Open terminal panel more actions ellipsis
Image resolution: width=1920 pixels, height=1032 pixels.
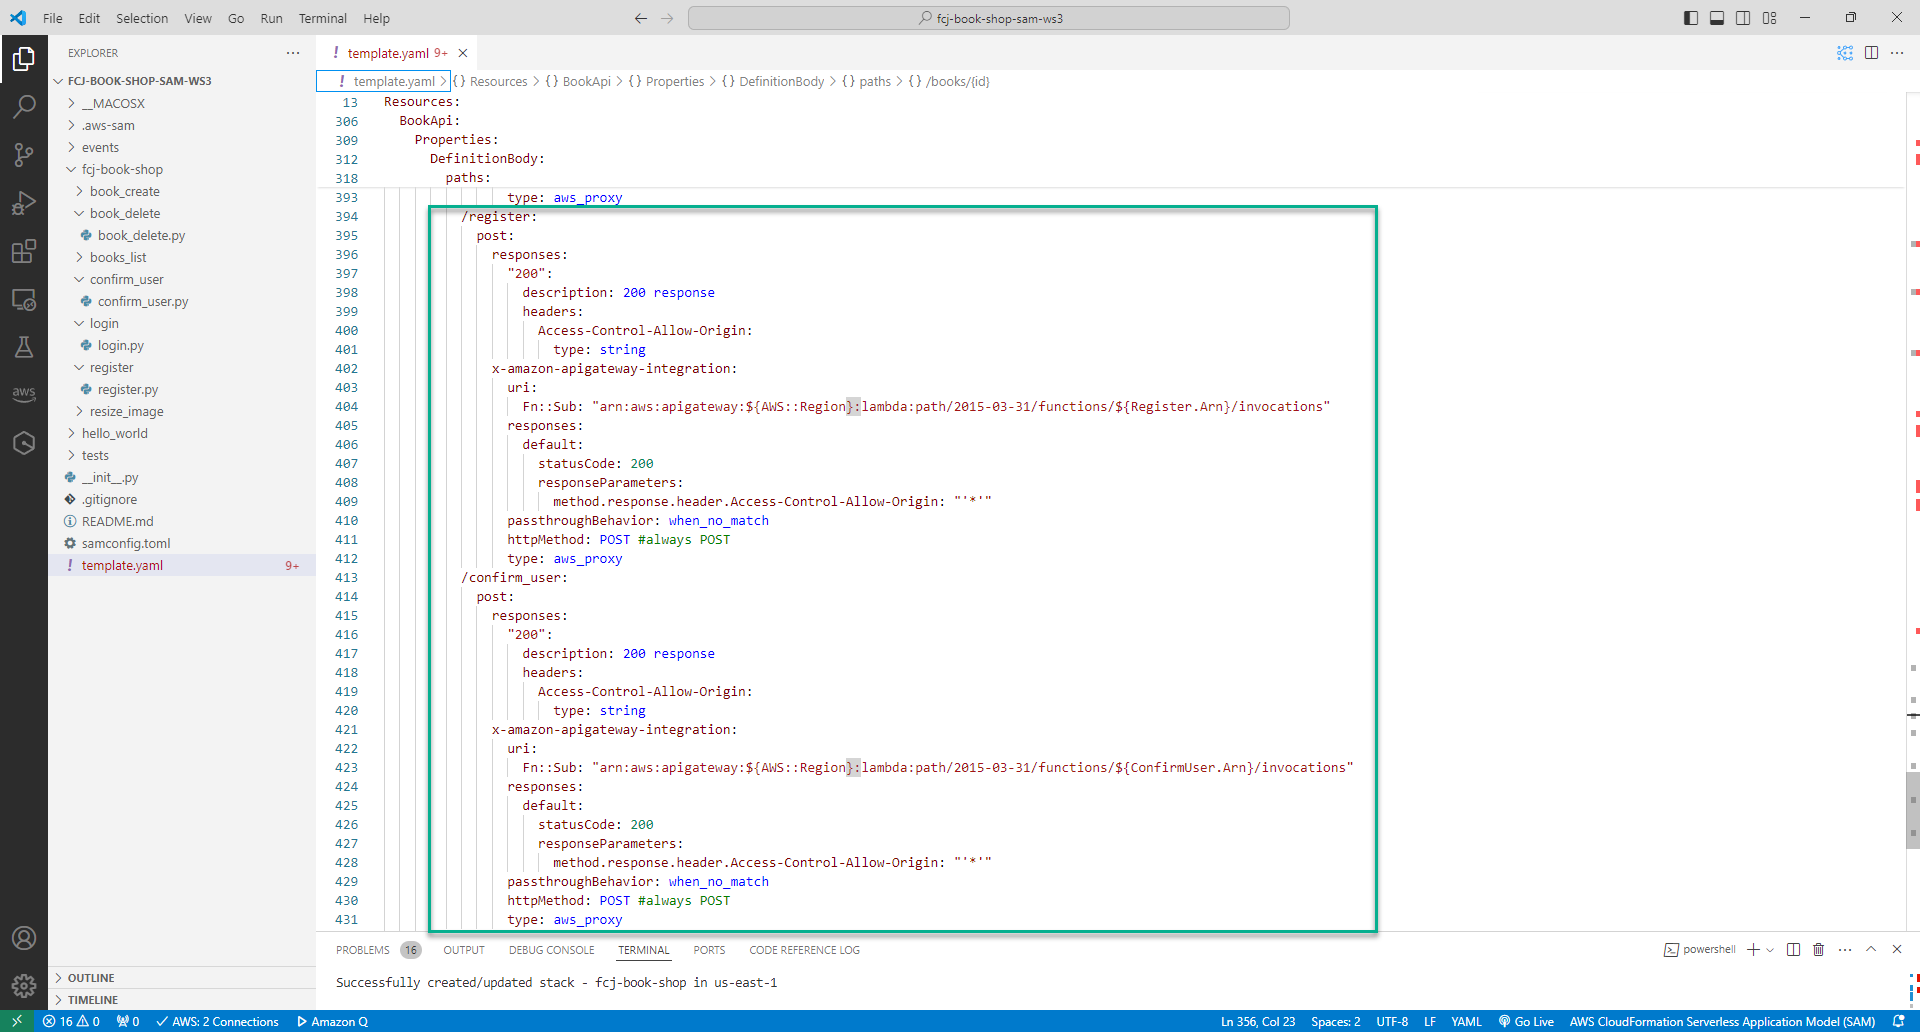pyautogui.click(x=1845, y=950)
